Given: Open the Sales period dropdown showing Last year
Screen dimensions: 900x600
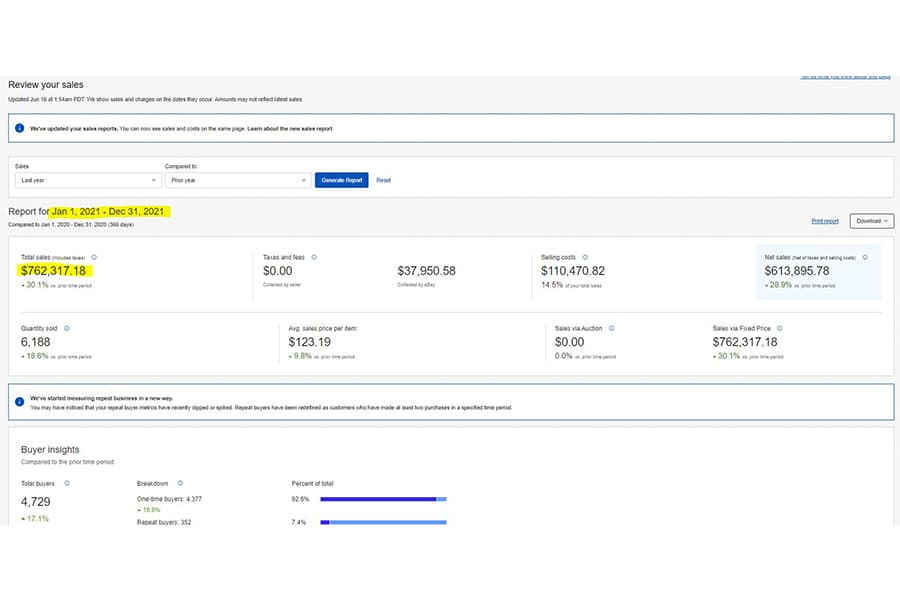Looking at the screenshot, I should (88, 180).
